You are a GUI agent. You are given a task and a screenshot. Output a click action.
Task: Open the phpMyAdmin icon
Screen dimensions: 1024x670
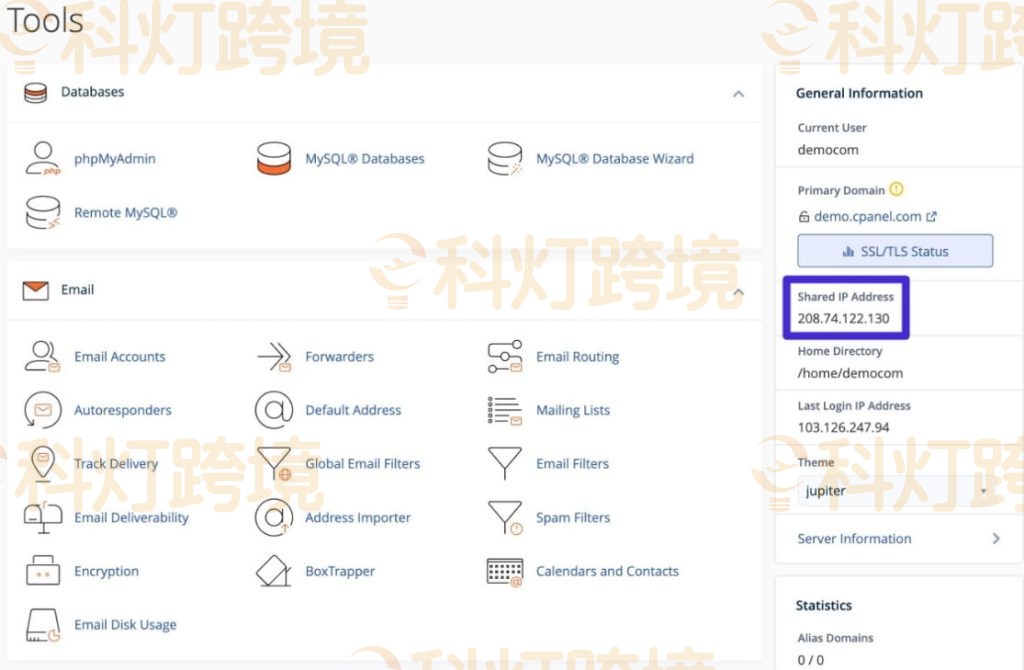[42, 157]
